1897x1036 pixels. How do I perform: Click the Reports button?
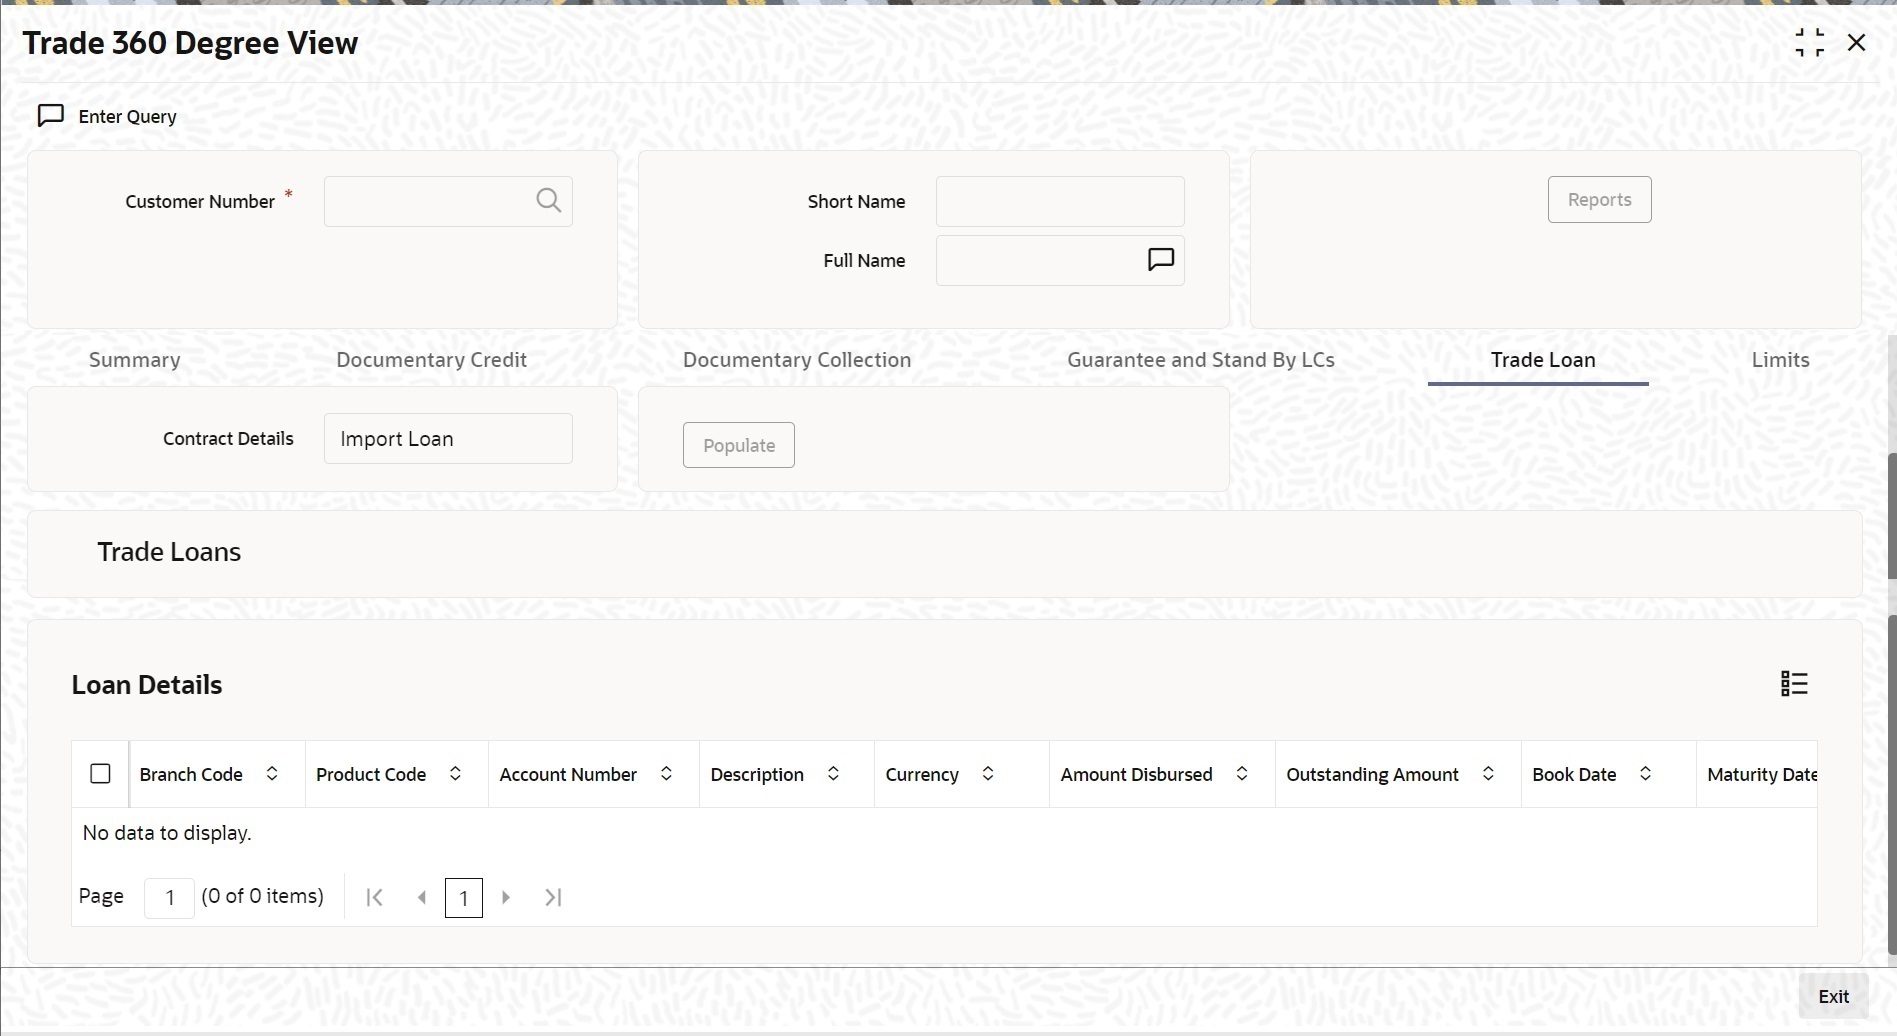1600,200
